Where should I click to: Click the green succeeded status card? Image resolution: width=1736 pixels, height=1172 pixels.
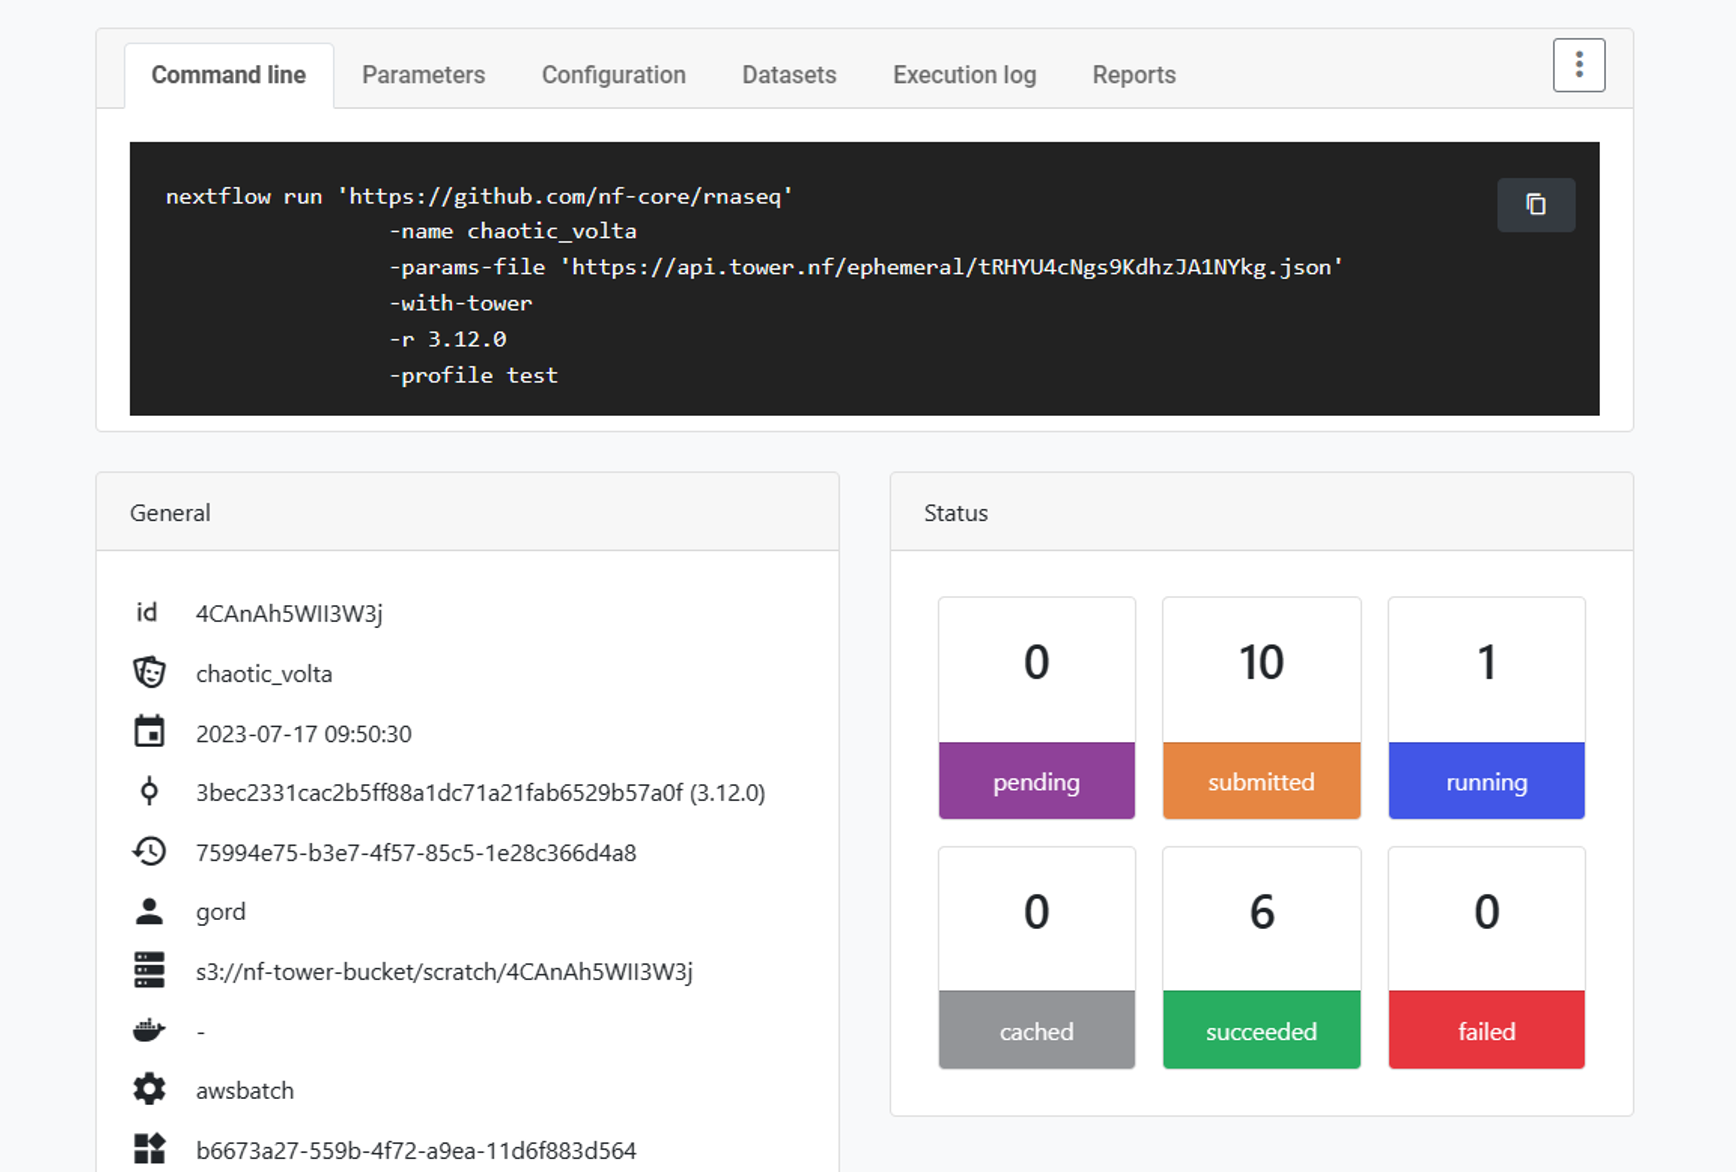[1261, 958]
